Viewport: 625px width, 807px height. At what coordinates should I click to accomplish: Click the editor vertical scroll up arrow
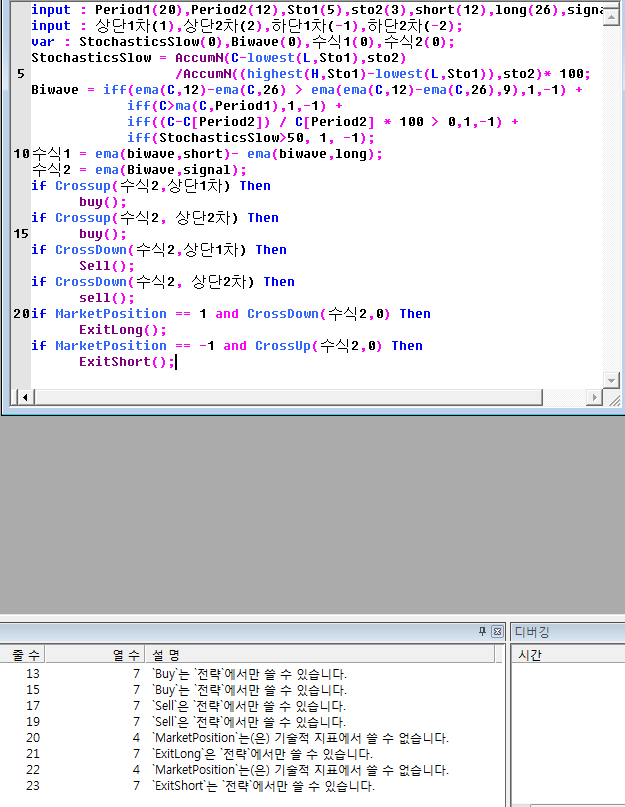click(x=611, y=17)
